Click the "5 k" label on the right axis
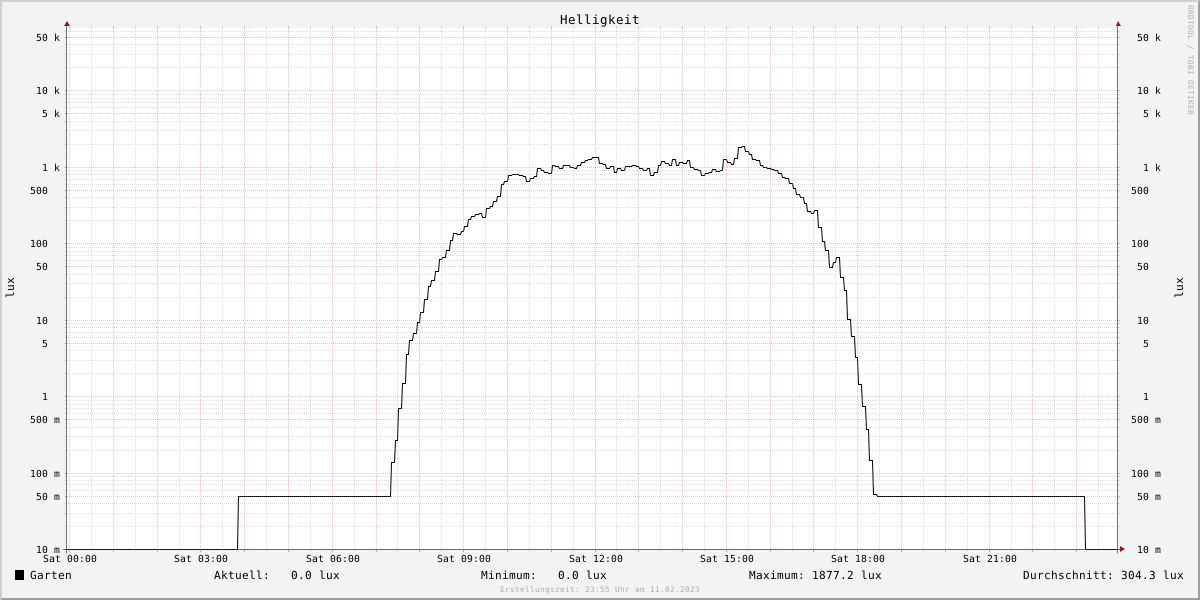Screen dimensions: 1200x600 tap(1152, 114)
